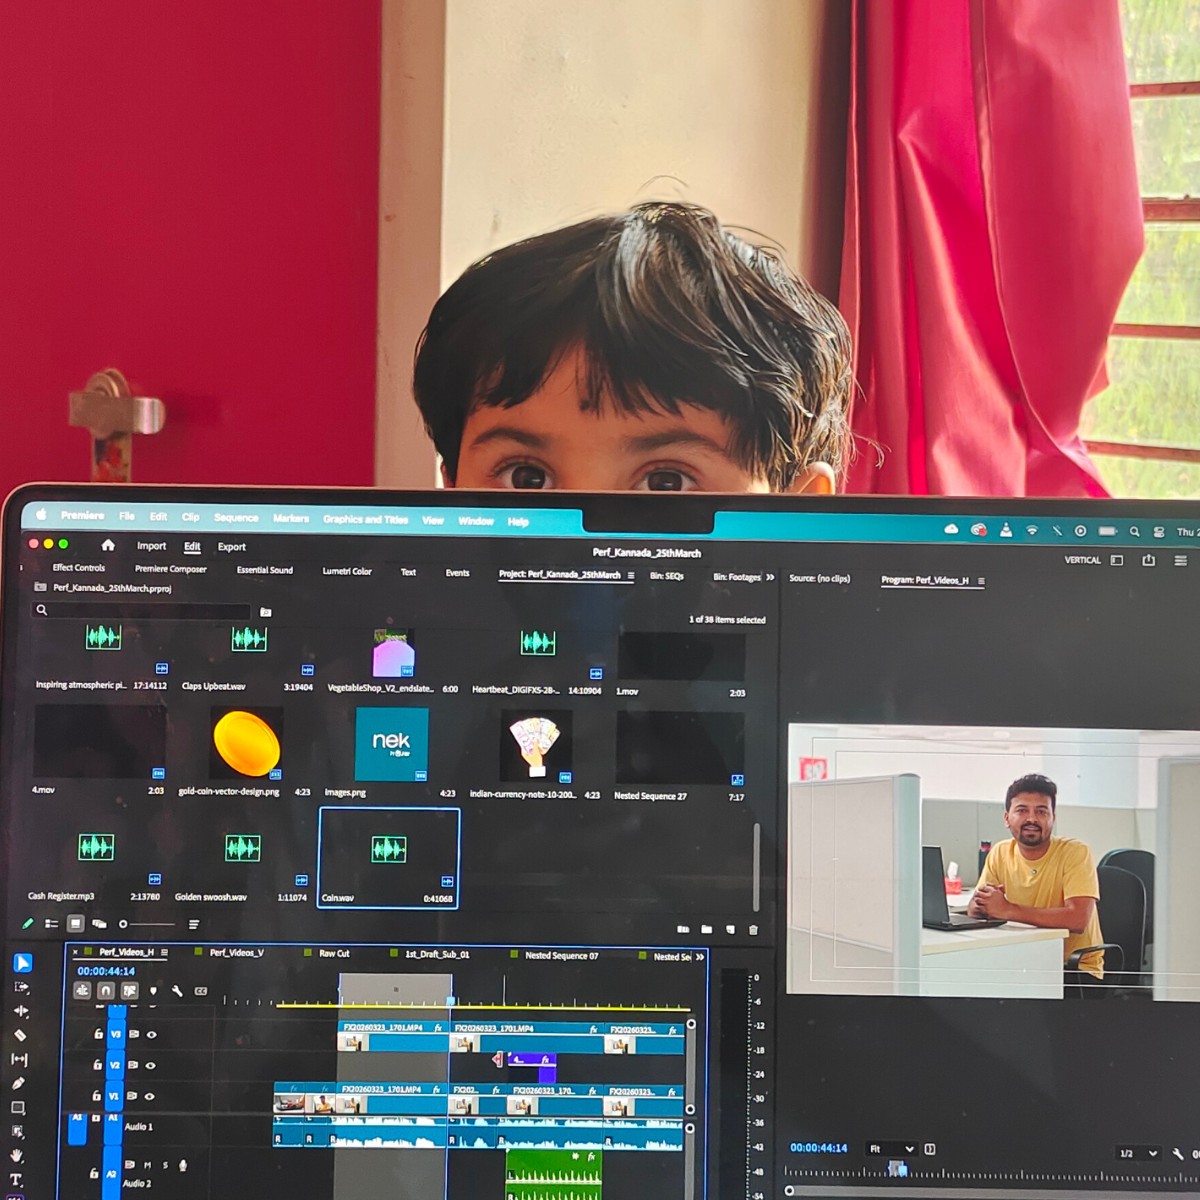Screen dimensions: 1200x1200
Task: Open Quick Export share icon
Action: coord(1148,560)
